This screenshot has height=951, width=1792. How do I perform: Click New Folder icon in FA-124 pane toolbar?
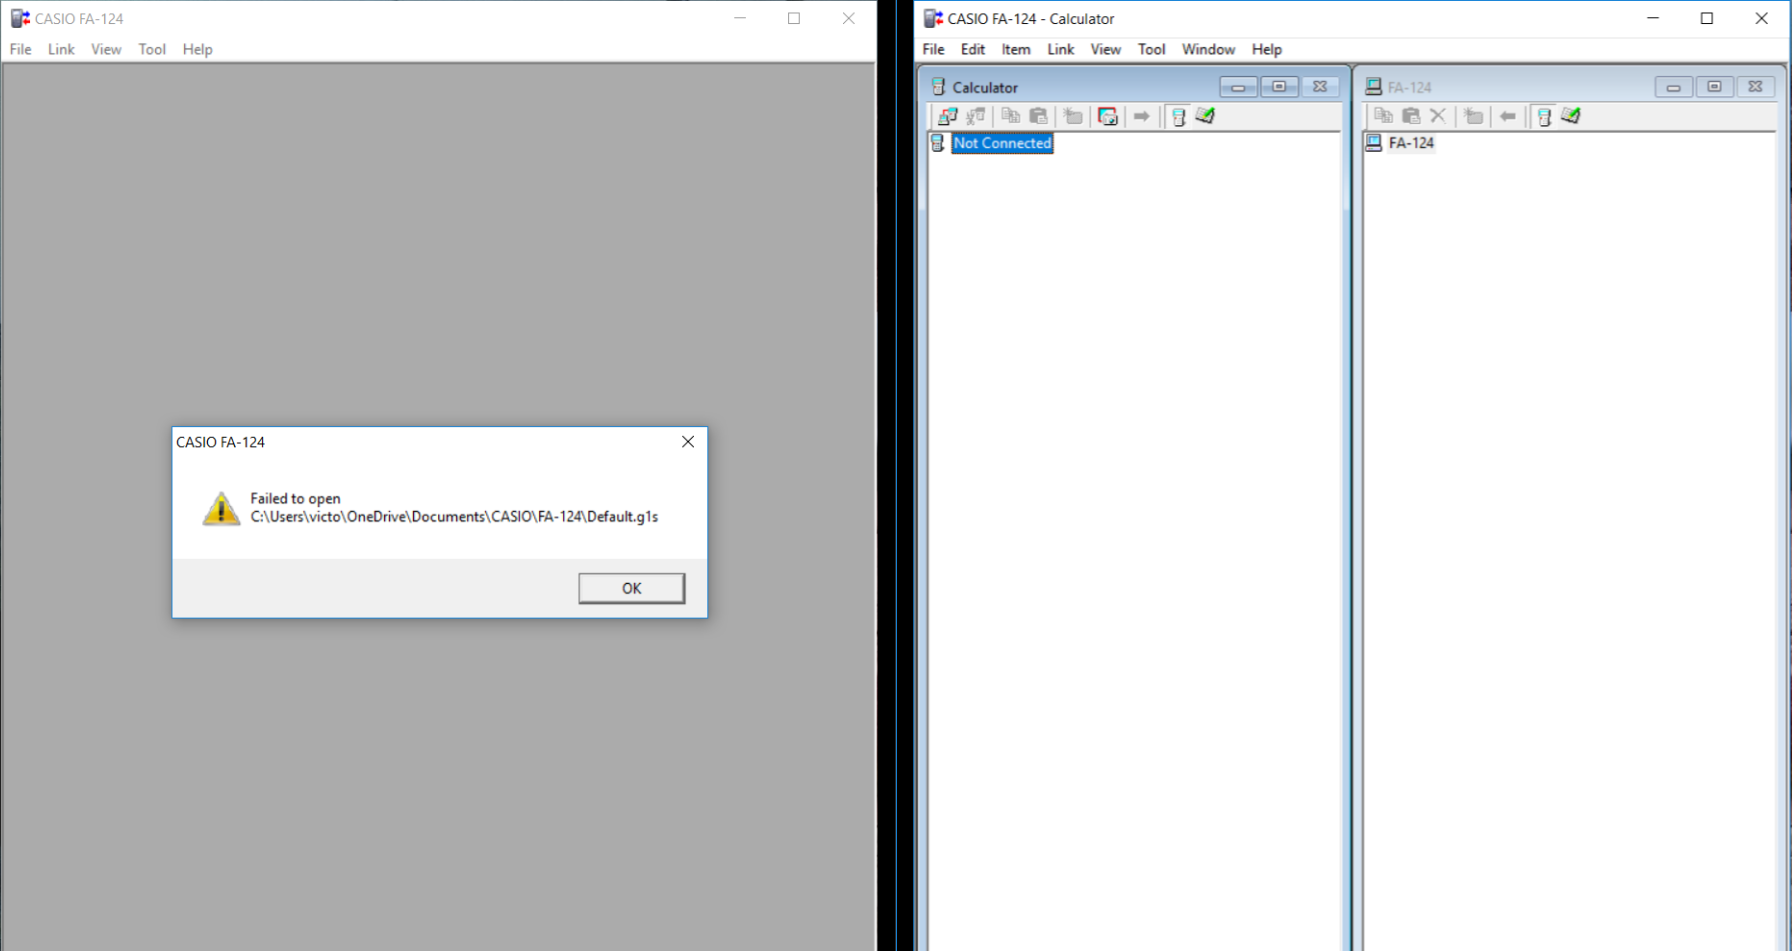(1473, 117)
